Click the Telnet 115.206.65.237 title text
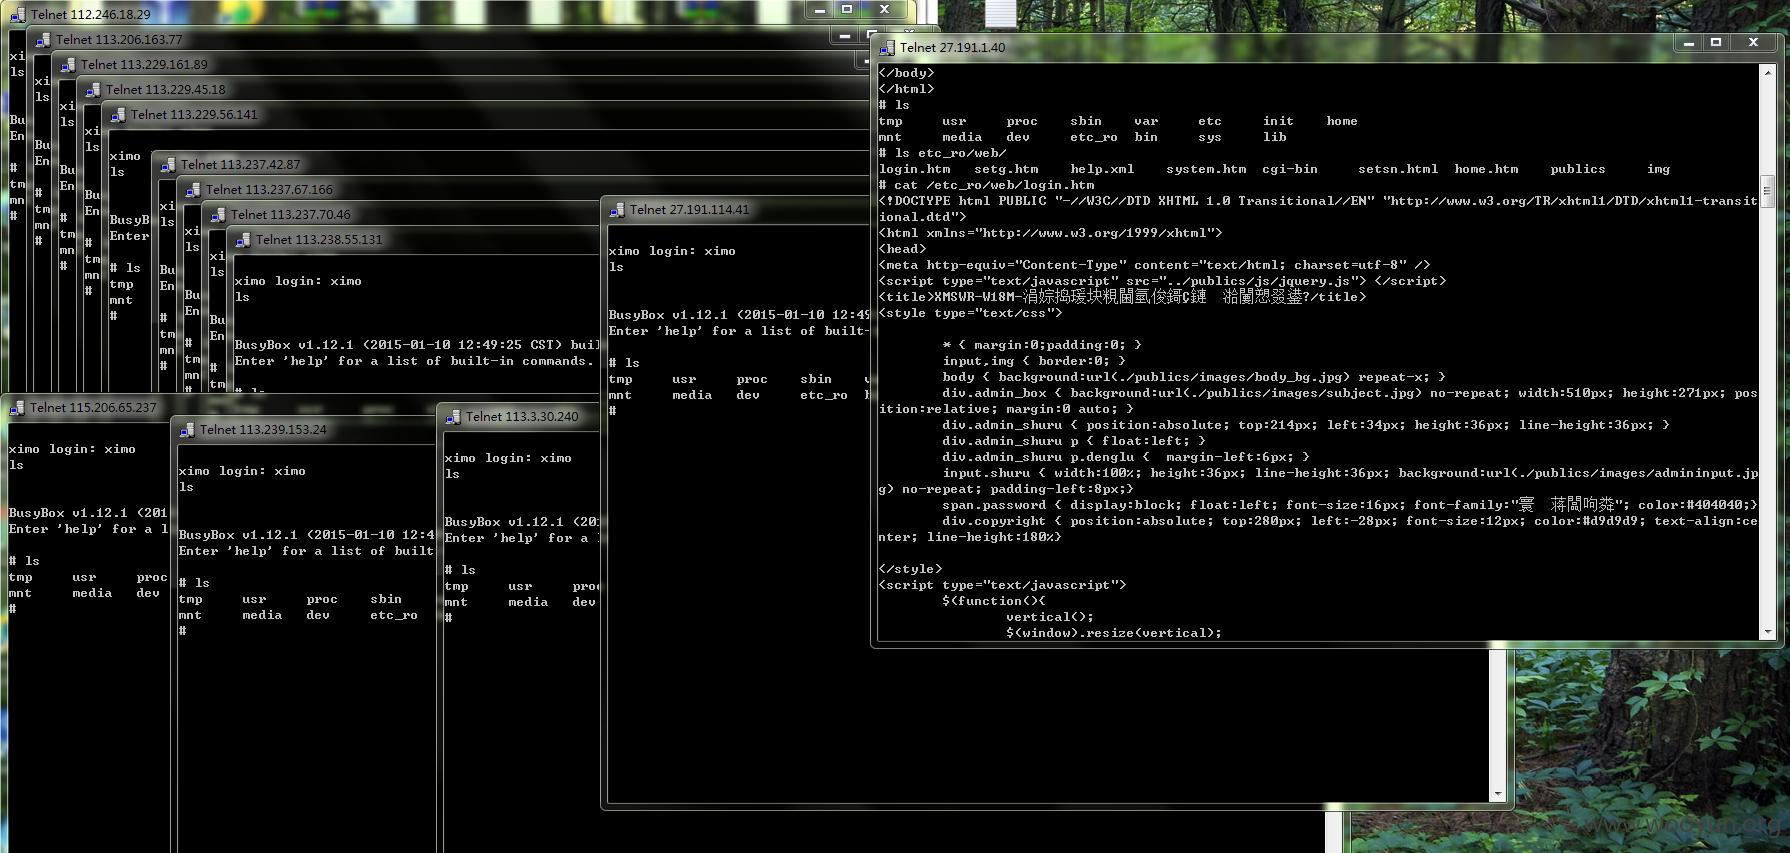1790x853 pixels. (x=93, y=407)
